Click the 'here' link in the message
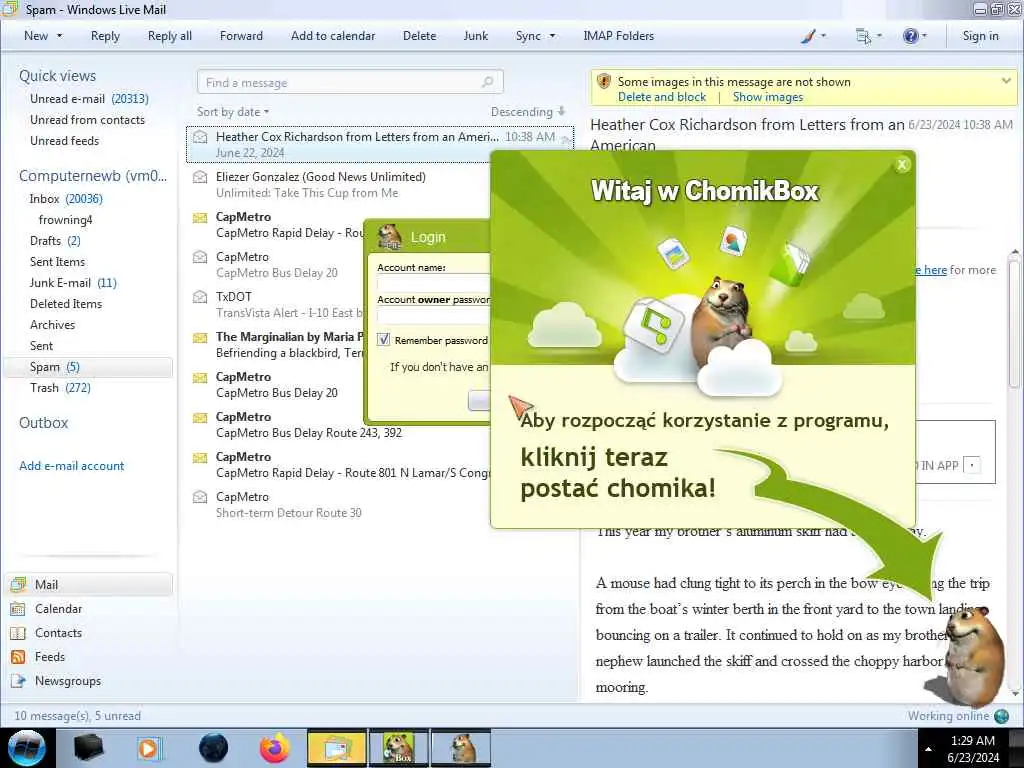1024x768 pixels. click(935, 270)
